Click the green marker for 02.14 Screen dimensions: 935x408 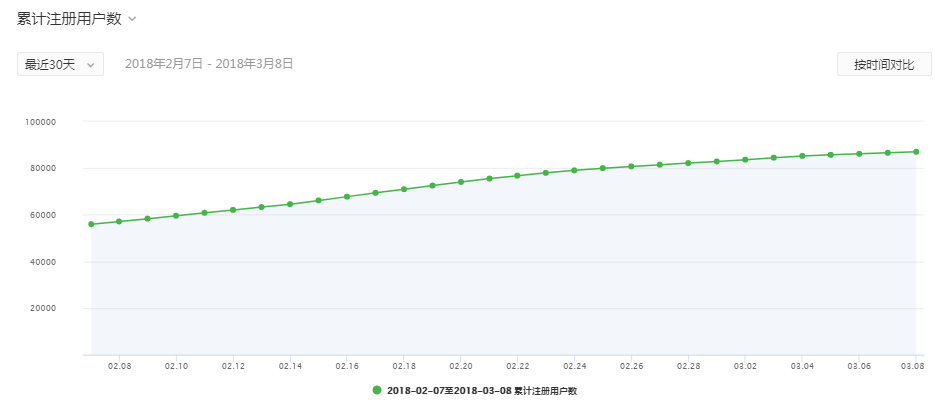[x=290, y=204]
